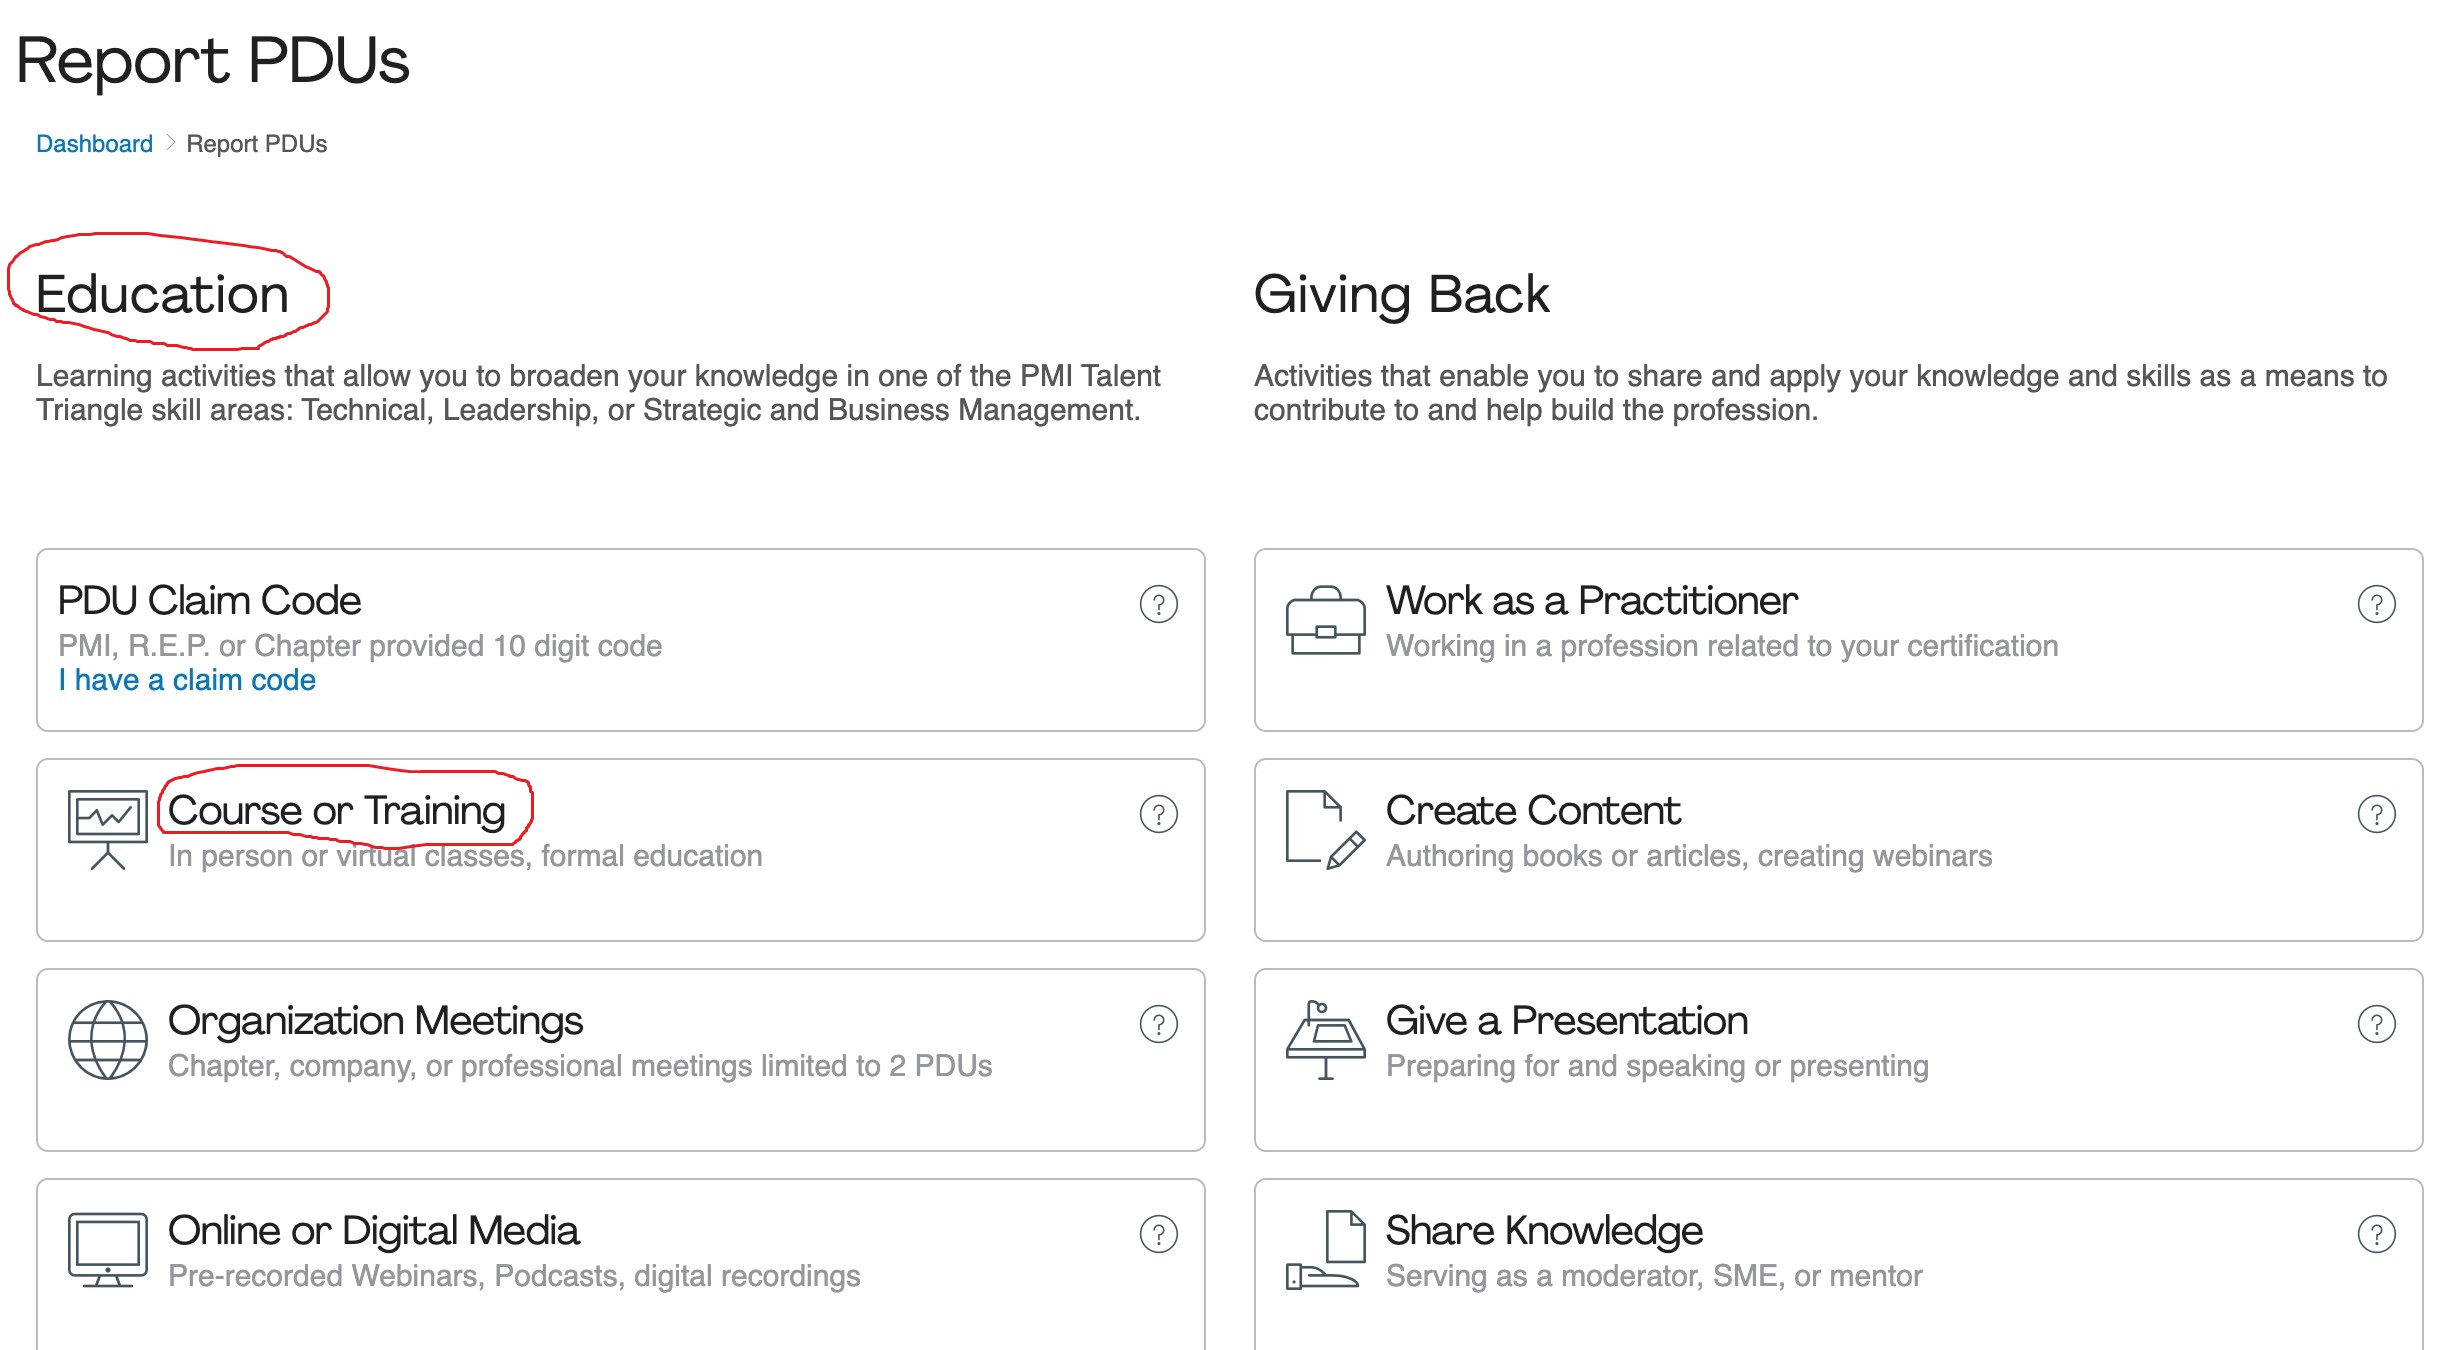Screen dimensions: 2438x1350
Task: View help for Create Content
Action: (x=2376, y=814)
